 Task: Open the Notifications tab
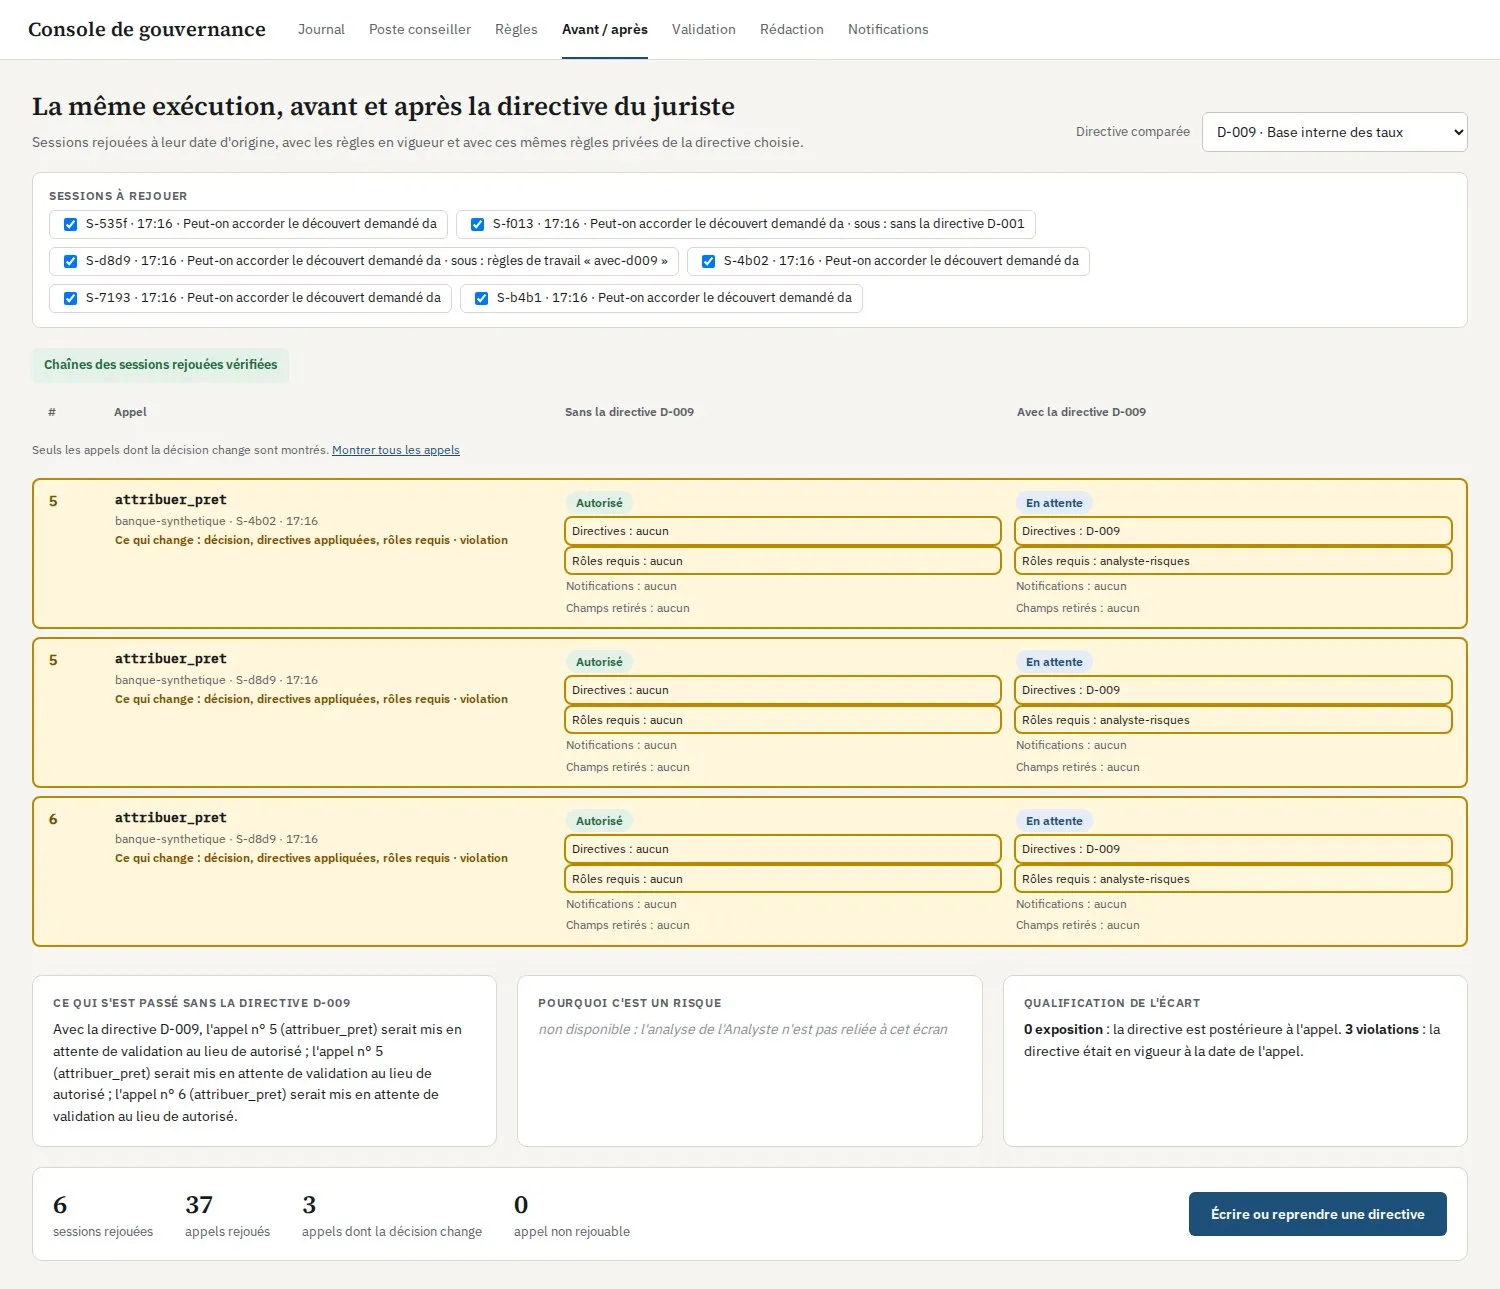888,29
